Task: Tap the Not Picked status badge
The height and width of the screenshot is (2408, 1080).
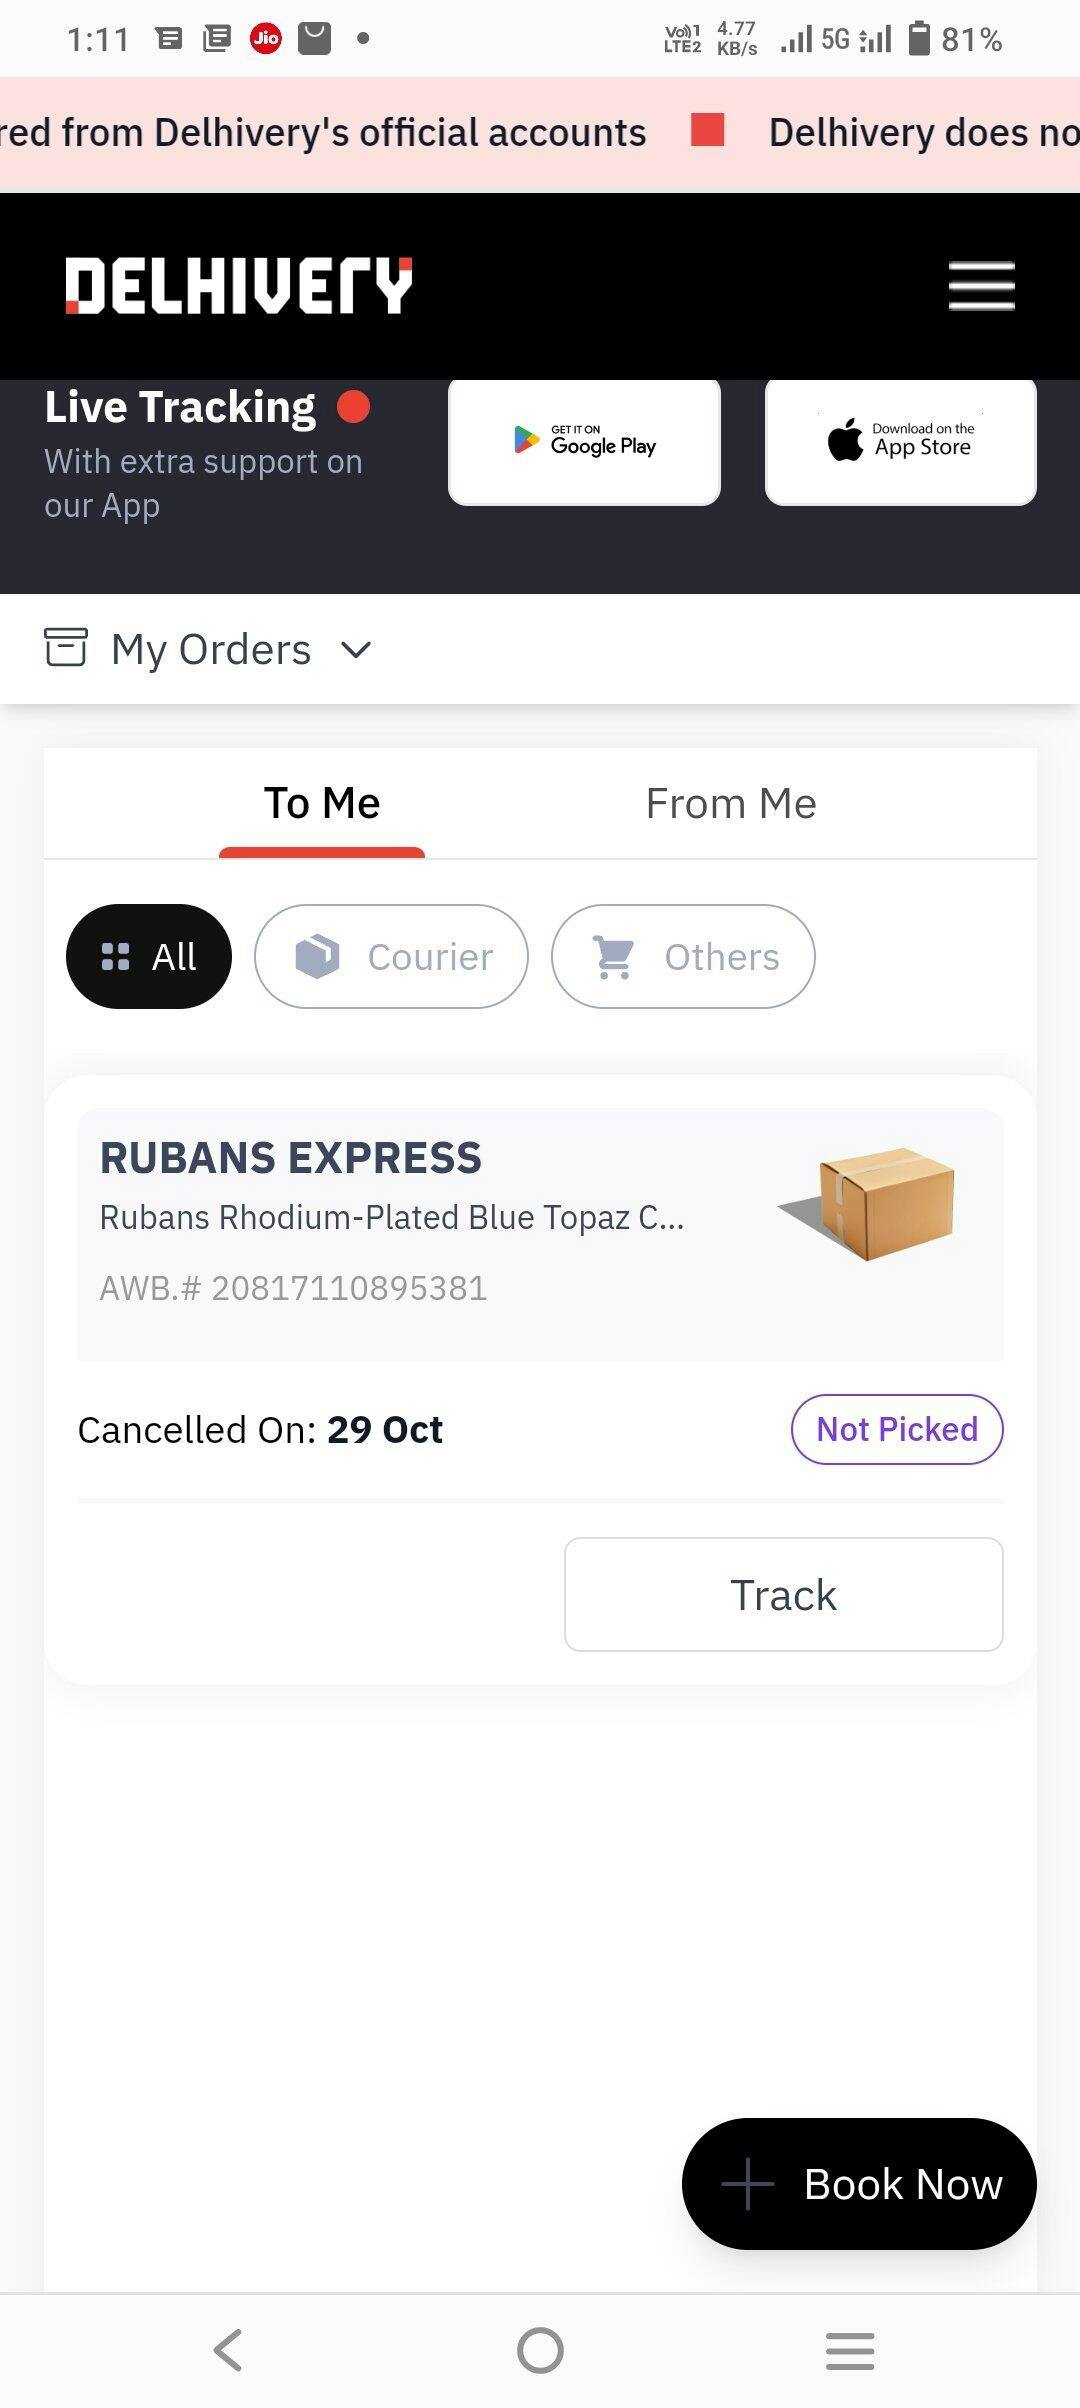Action: [897, 1430]
